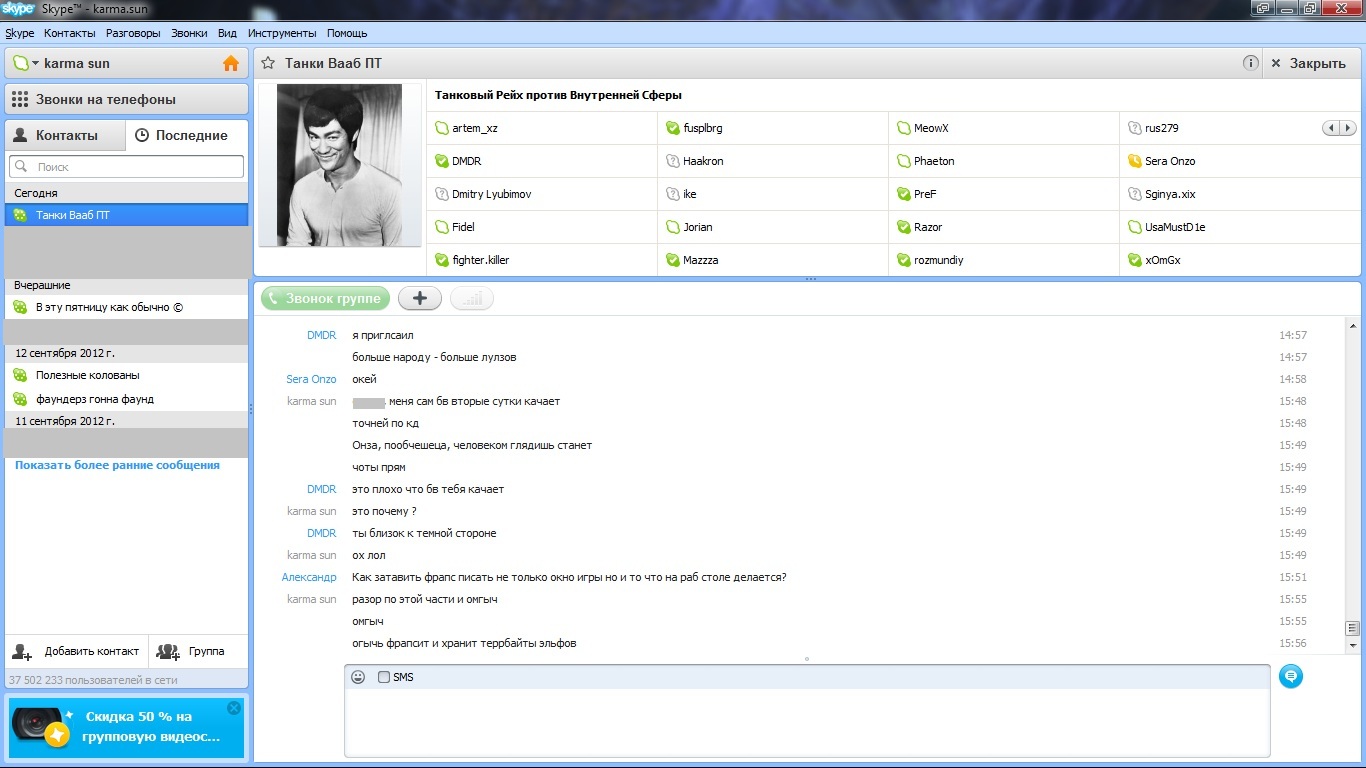Screen dimensions: 1366x768
Task: Select participant xOmGx
Action: click(1163, 260)
